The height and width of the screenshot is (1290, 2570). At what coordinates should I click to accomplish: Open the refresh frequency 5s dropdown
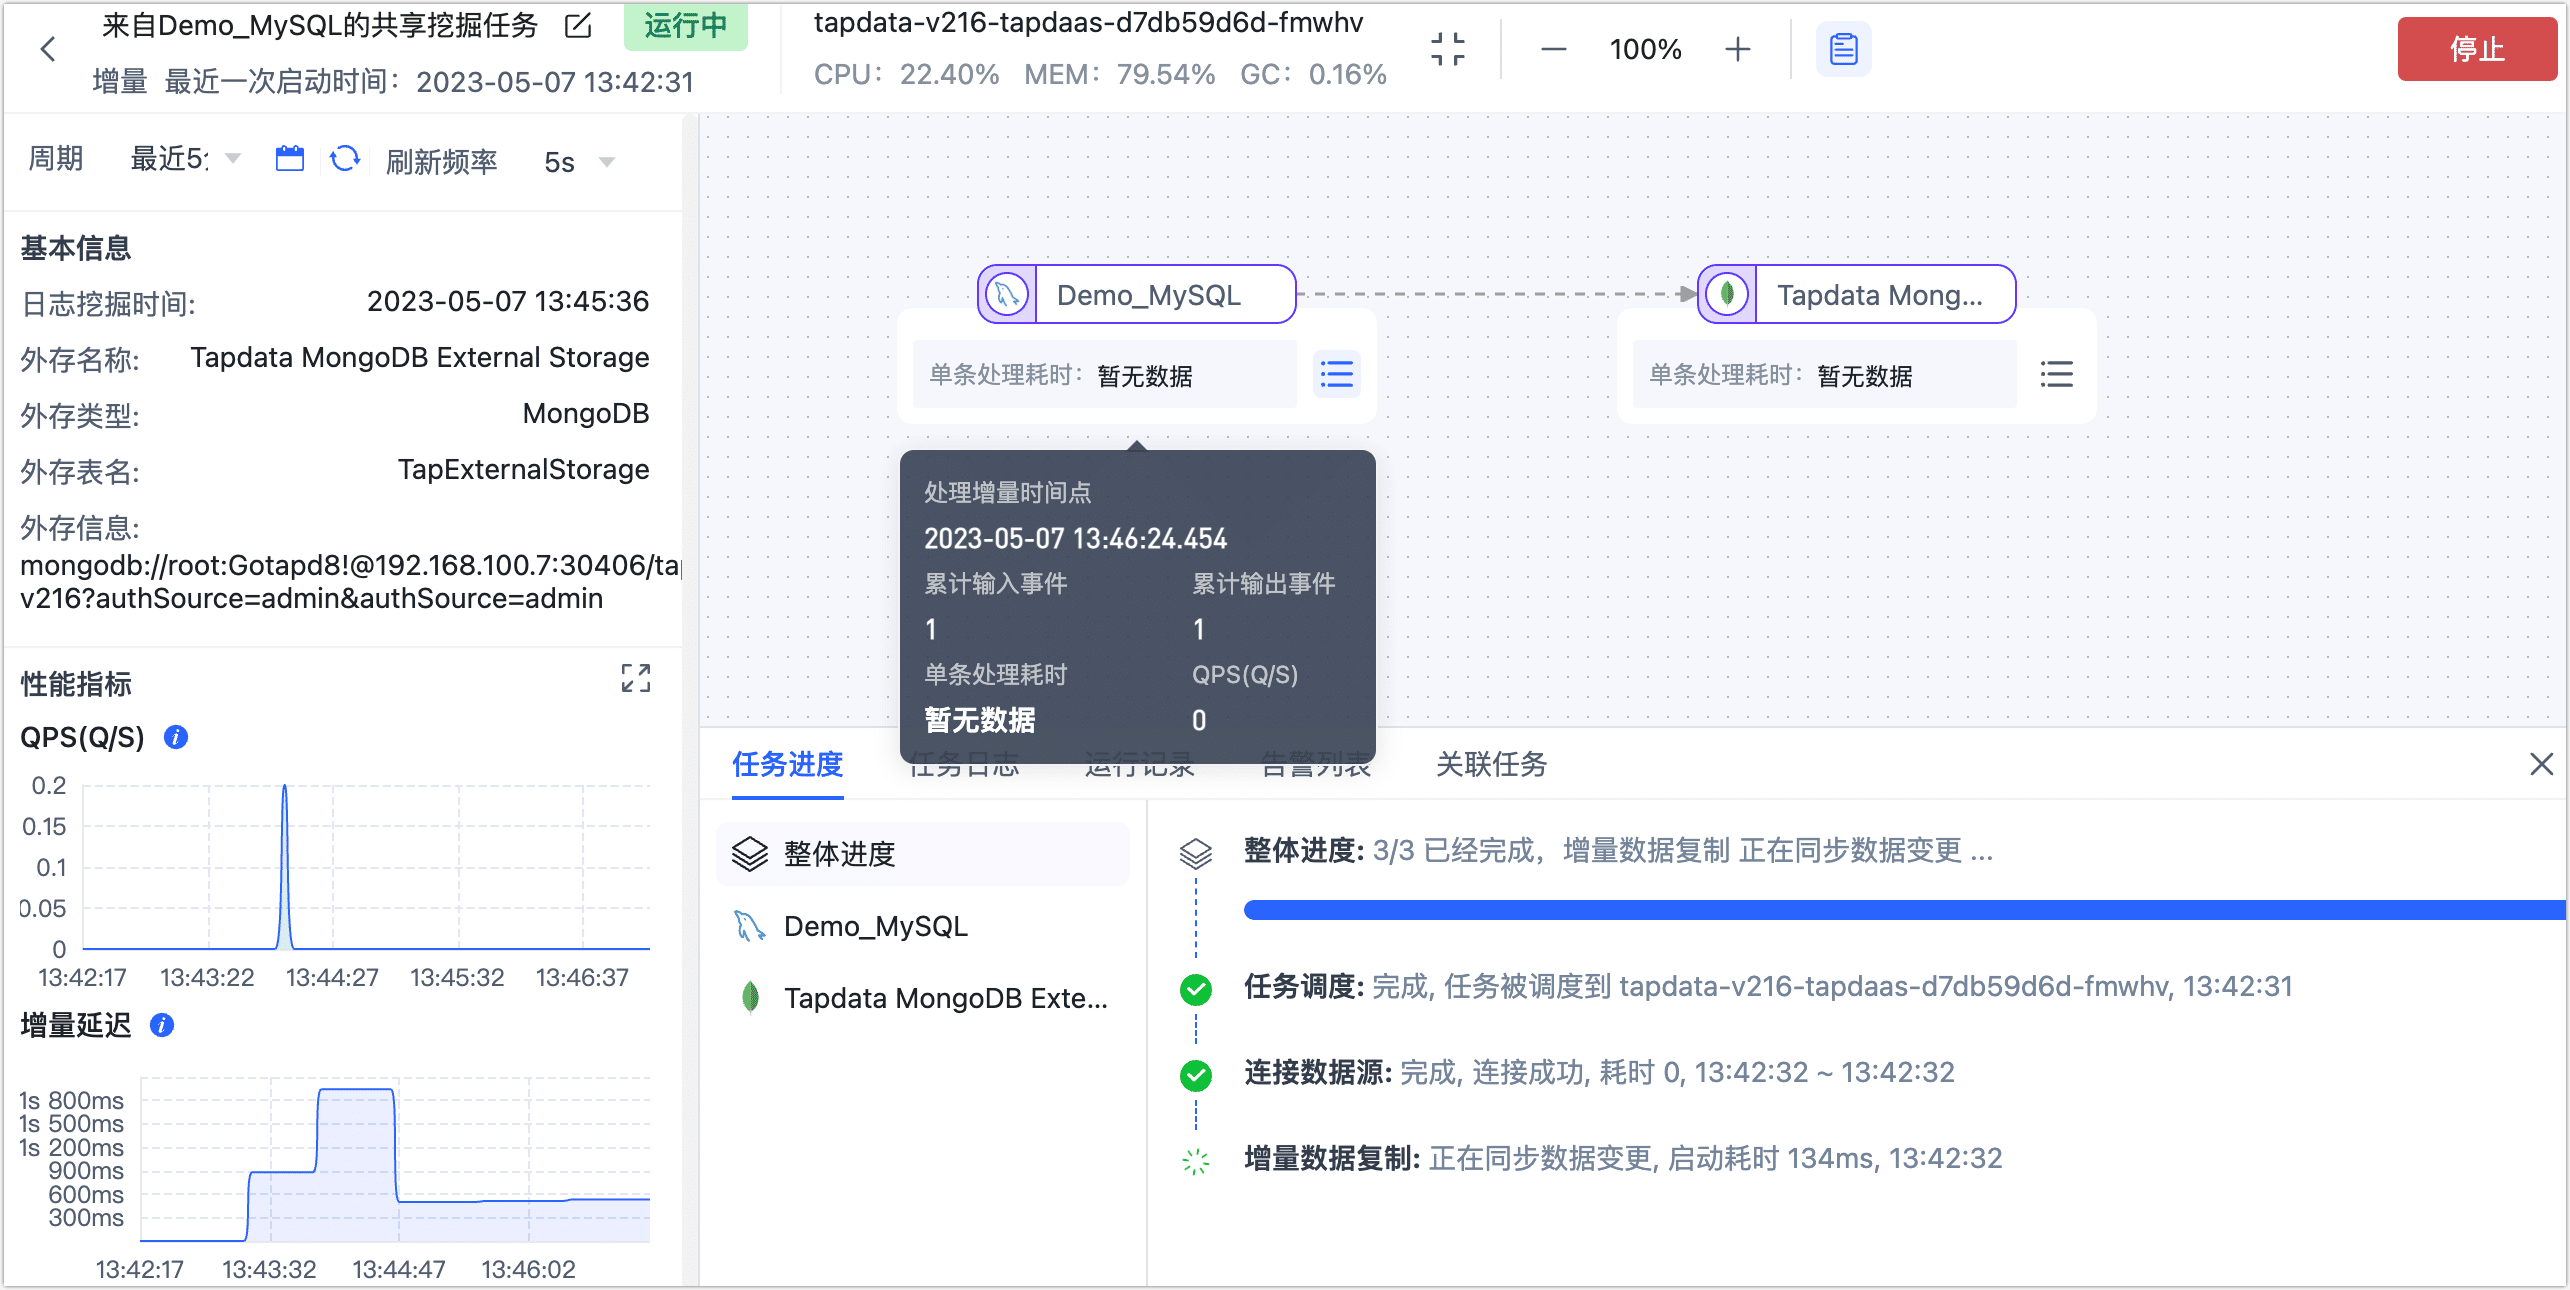pyautogui.click(x=578, y=162)
